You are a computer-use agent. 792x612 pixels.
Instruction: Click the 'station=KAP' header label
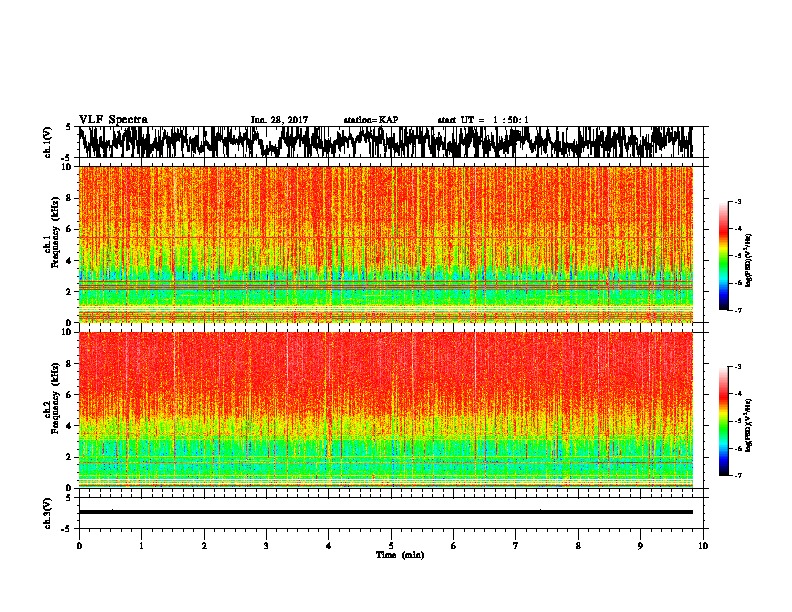(x=371, y=120)
